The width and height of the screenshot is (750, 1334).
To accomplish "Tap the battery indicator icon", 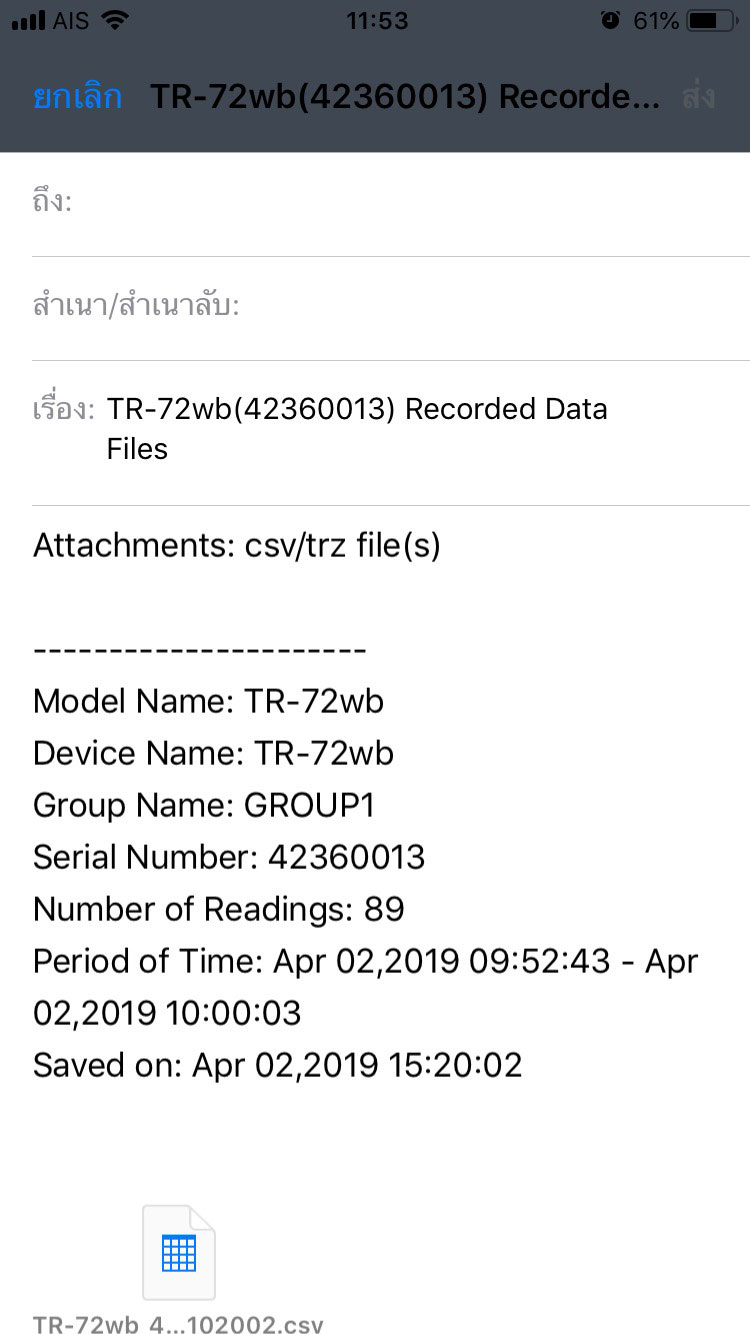I will (711, 20).
